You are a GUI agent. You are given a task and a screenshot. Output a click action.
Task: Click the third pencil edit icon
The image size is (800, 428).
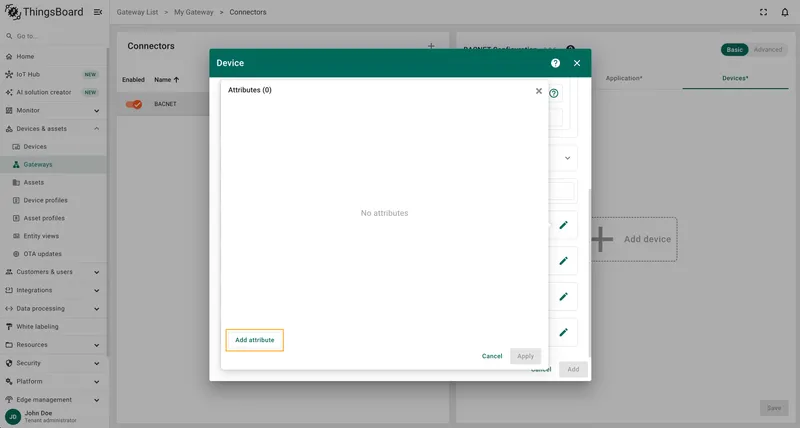coord(563,296)
